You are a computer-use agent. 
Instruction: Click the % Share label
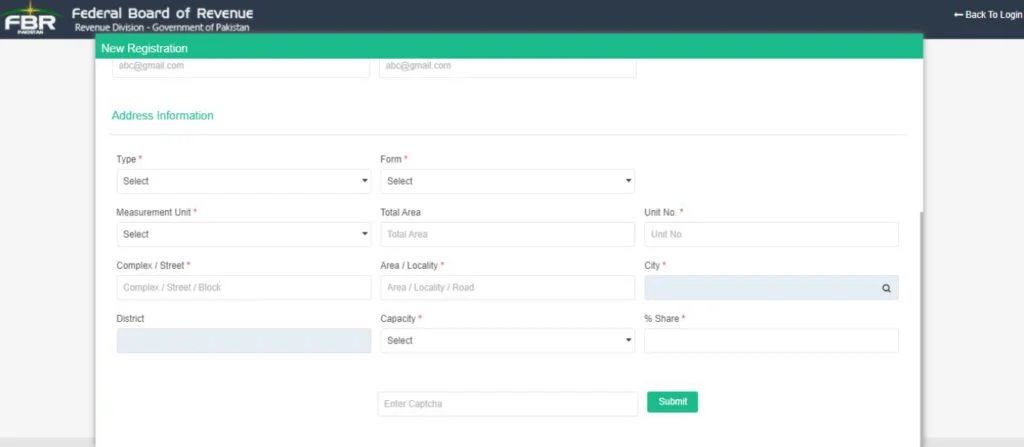(x=662, y=318)
